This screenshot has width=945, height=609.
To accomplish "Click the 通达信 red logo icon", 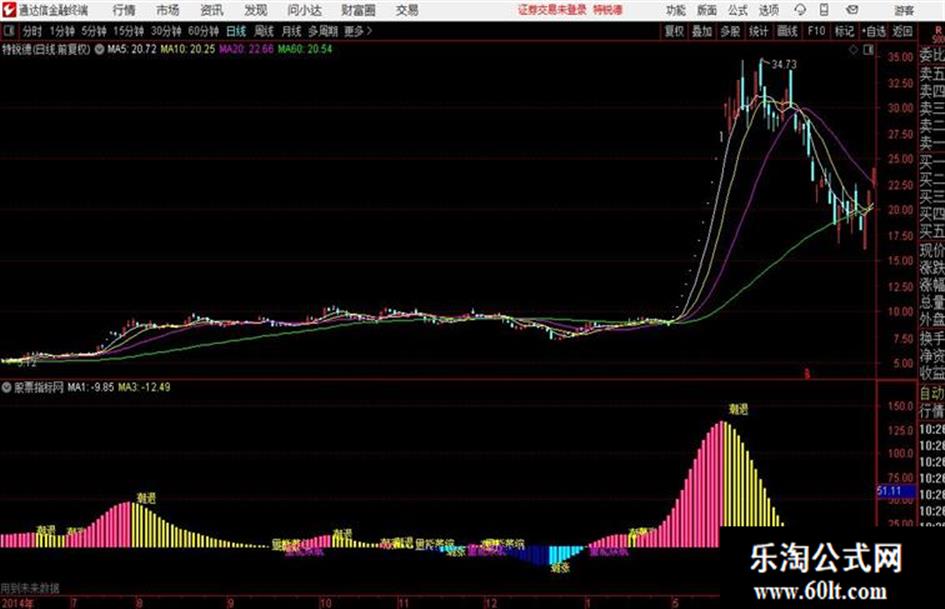I will [9, 10].
